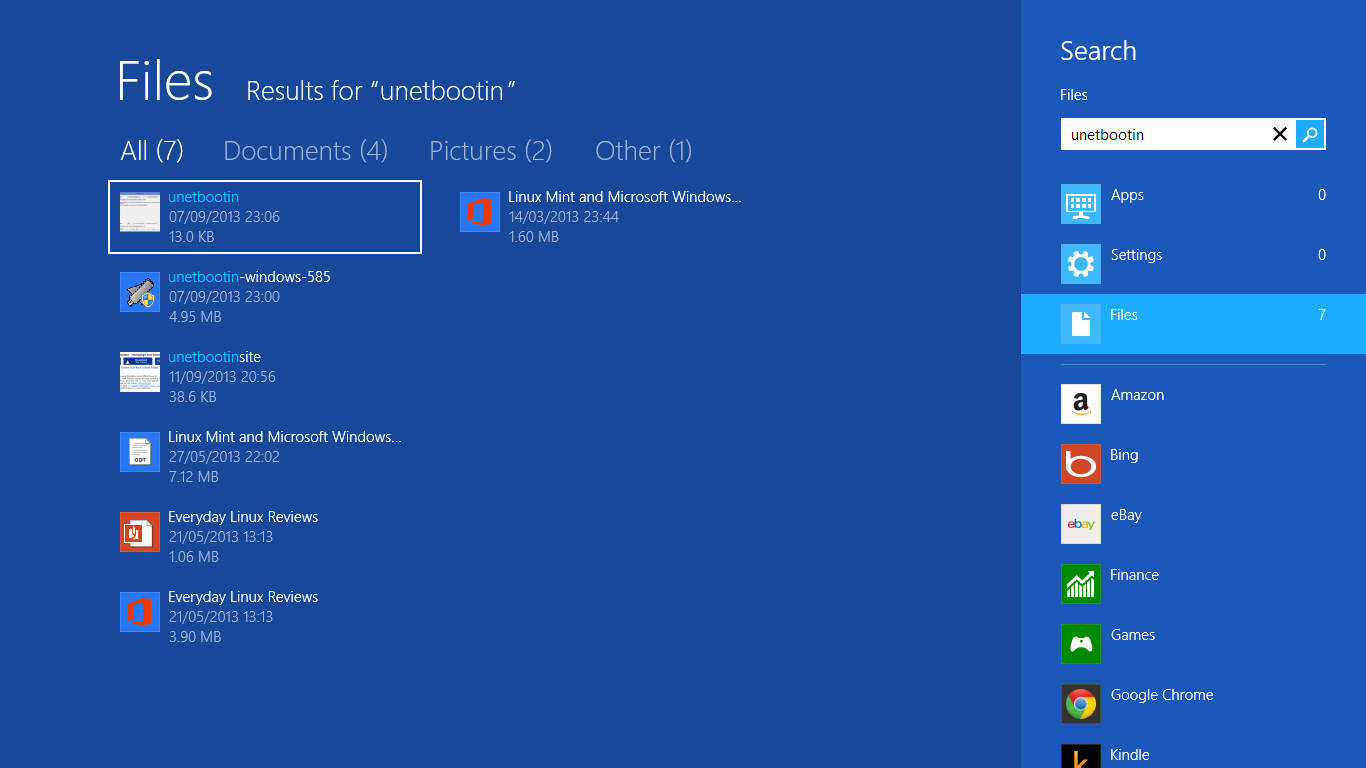Viewport: 1366px width, 768px height.
Task: Open Linux Mint file dated 14/03/2013
Action: click(x=625, y=197)
